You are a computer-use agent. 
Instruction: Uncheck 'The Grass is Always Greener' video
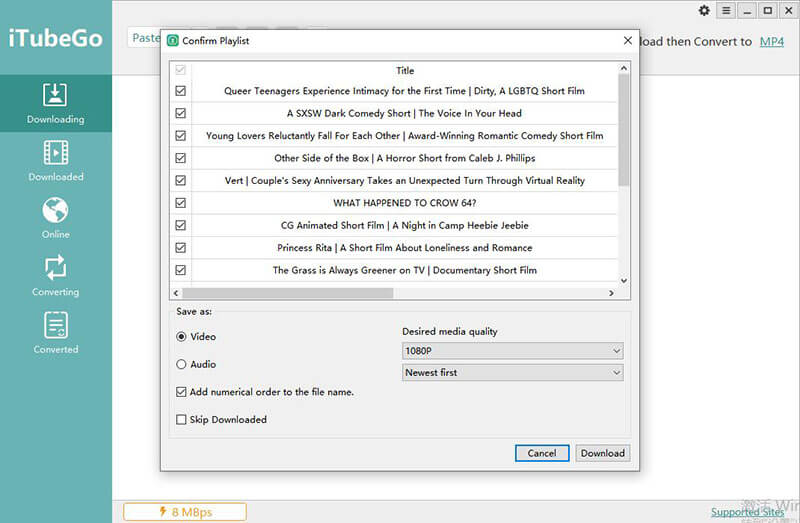point(181,270)
